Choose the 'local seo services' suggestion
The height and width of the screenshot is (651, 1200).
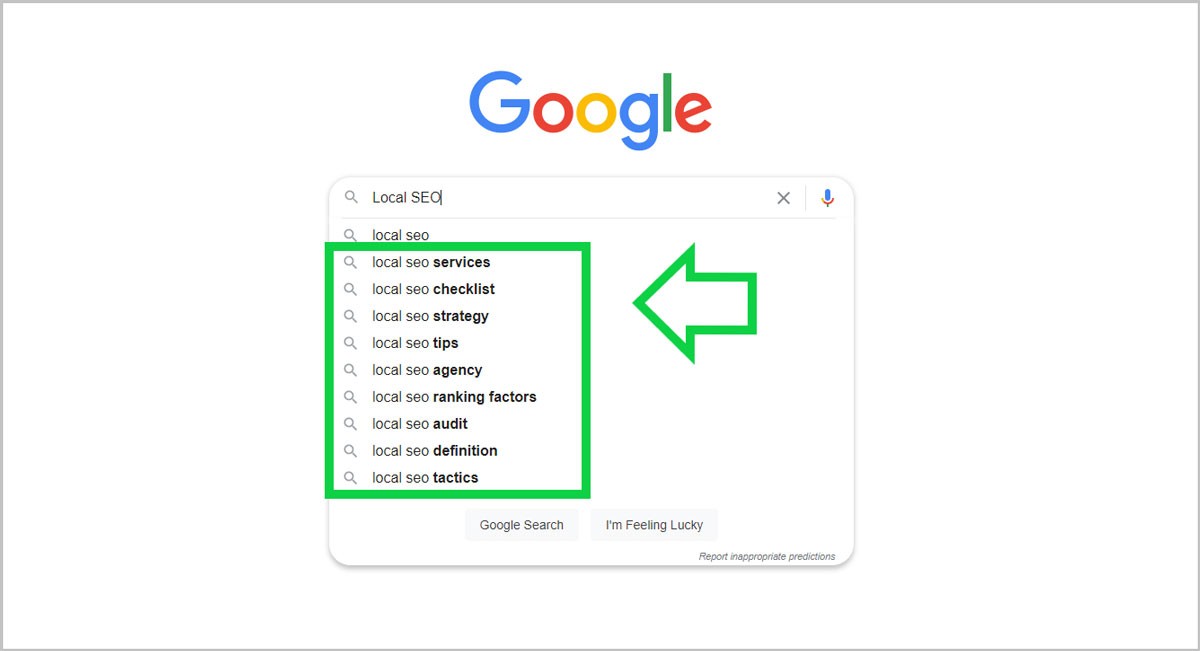(431, 262)
